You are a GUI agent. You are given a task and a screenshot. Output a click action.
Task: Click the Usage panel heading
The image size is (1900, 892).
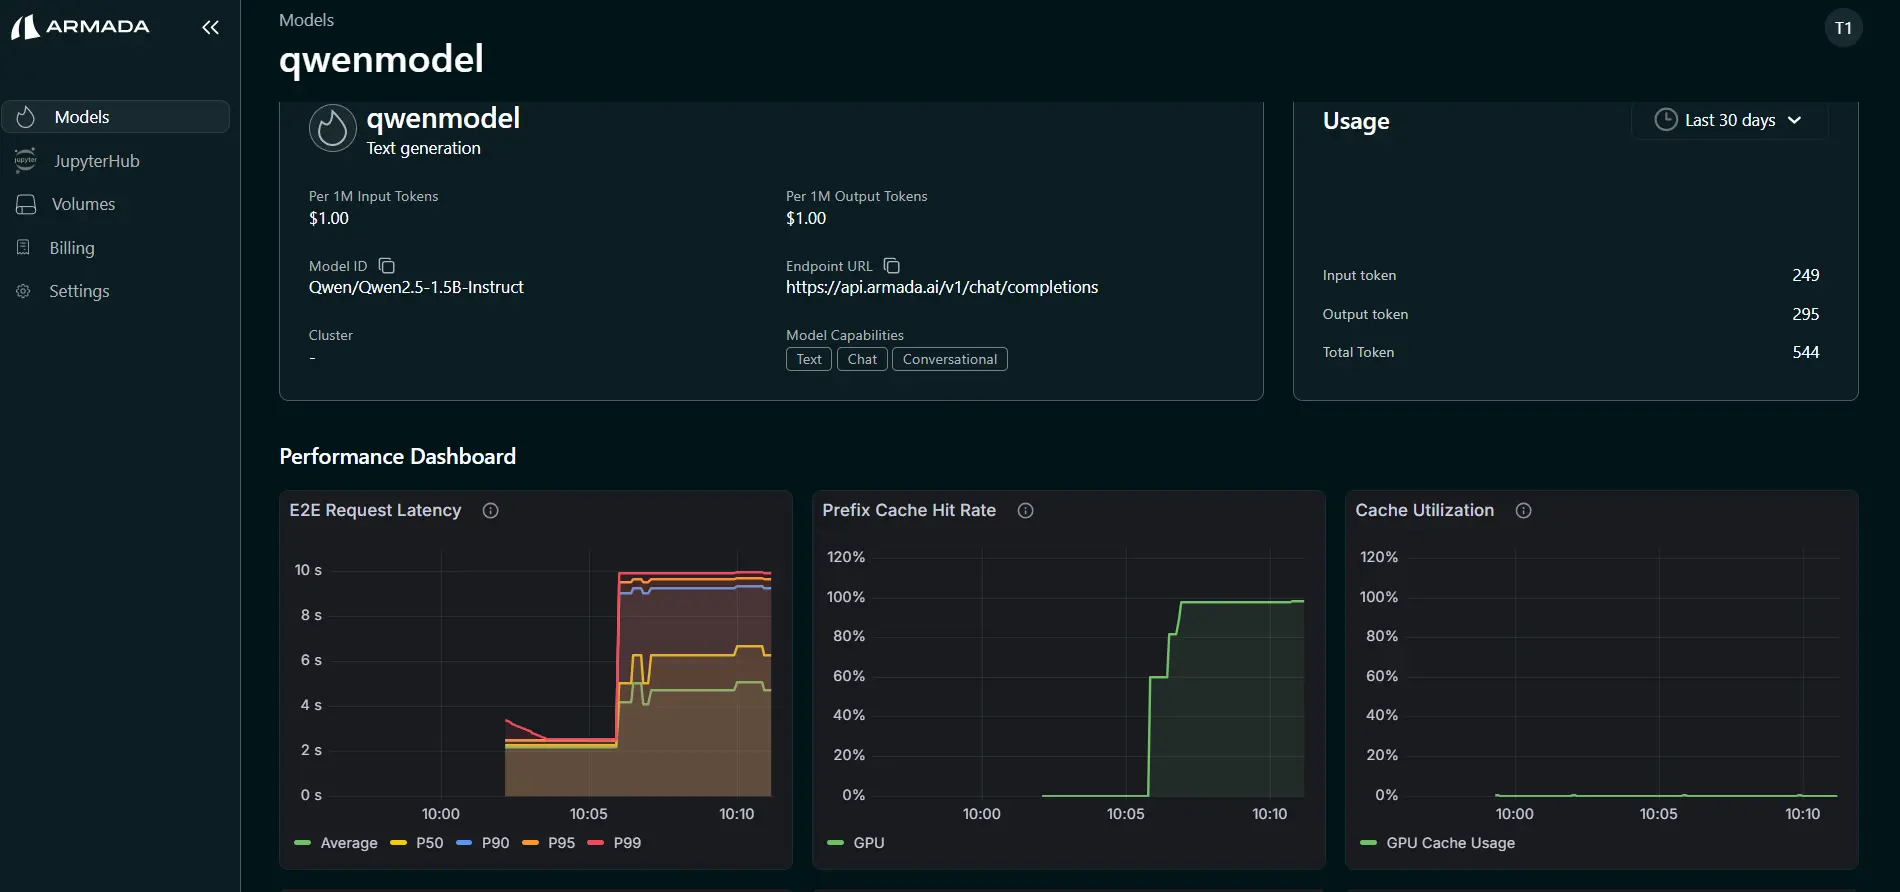click(1356, 121)
